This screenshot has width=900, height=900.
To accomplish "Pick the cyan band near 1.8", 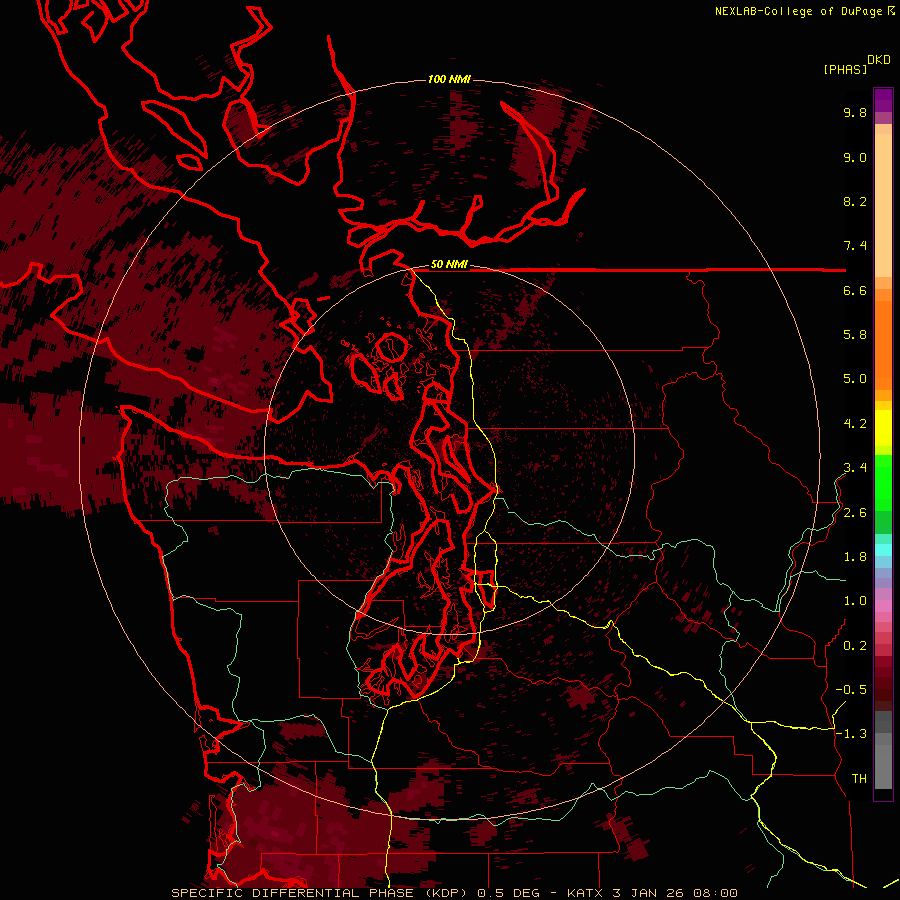I will click(x=883, y=550).
